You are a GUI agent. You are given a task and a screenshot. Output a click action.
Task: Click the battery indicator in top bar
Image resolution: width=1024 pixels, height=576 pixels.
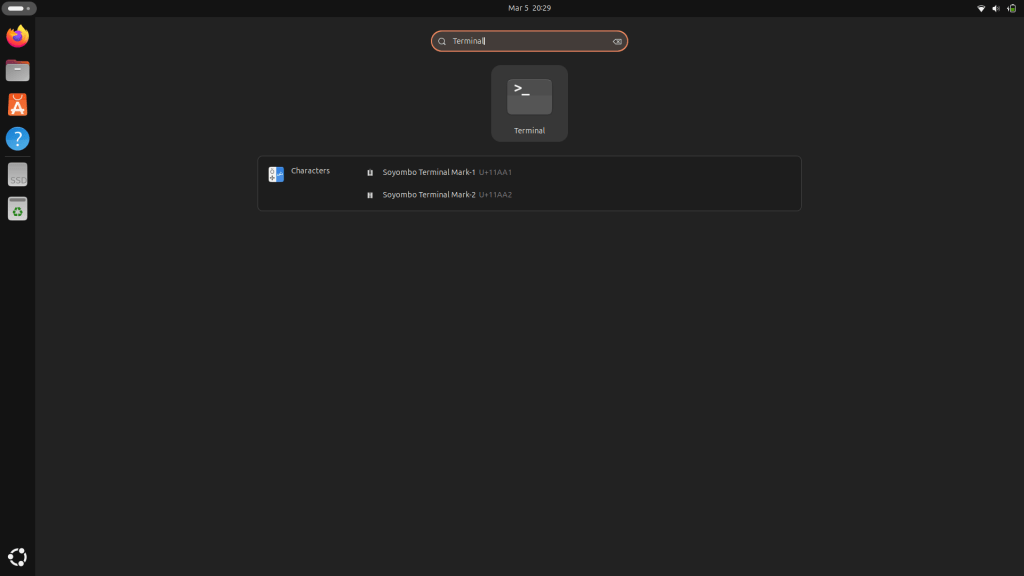[1010, 8]
